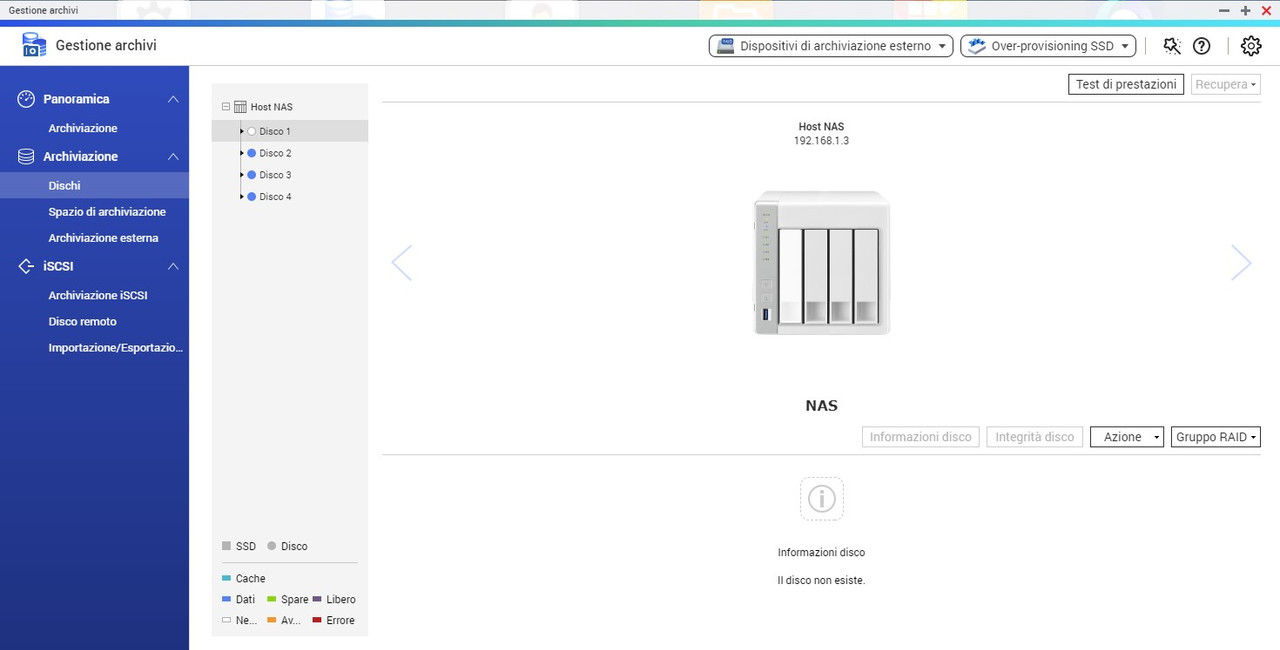The height and width of the screenshot is (650, 1280).
Task: Click the Gestione archivi app logo icon
Action: coord(34,45)
